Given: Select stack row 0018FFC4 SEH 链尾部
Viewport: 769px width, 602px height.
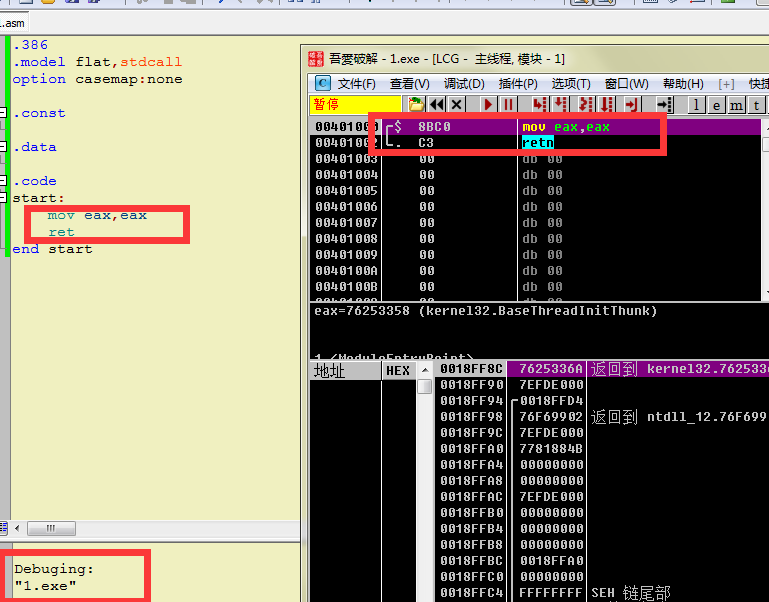Looking at the screenshot, I should coord(602,593).
